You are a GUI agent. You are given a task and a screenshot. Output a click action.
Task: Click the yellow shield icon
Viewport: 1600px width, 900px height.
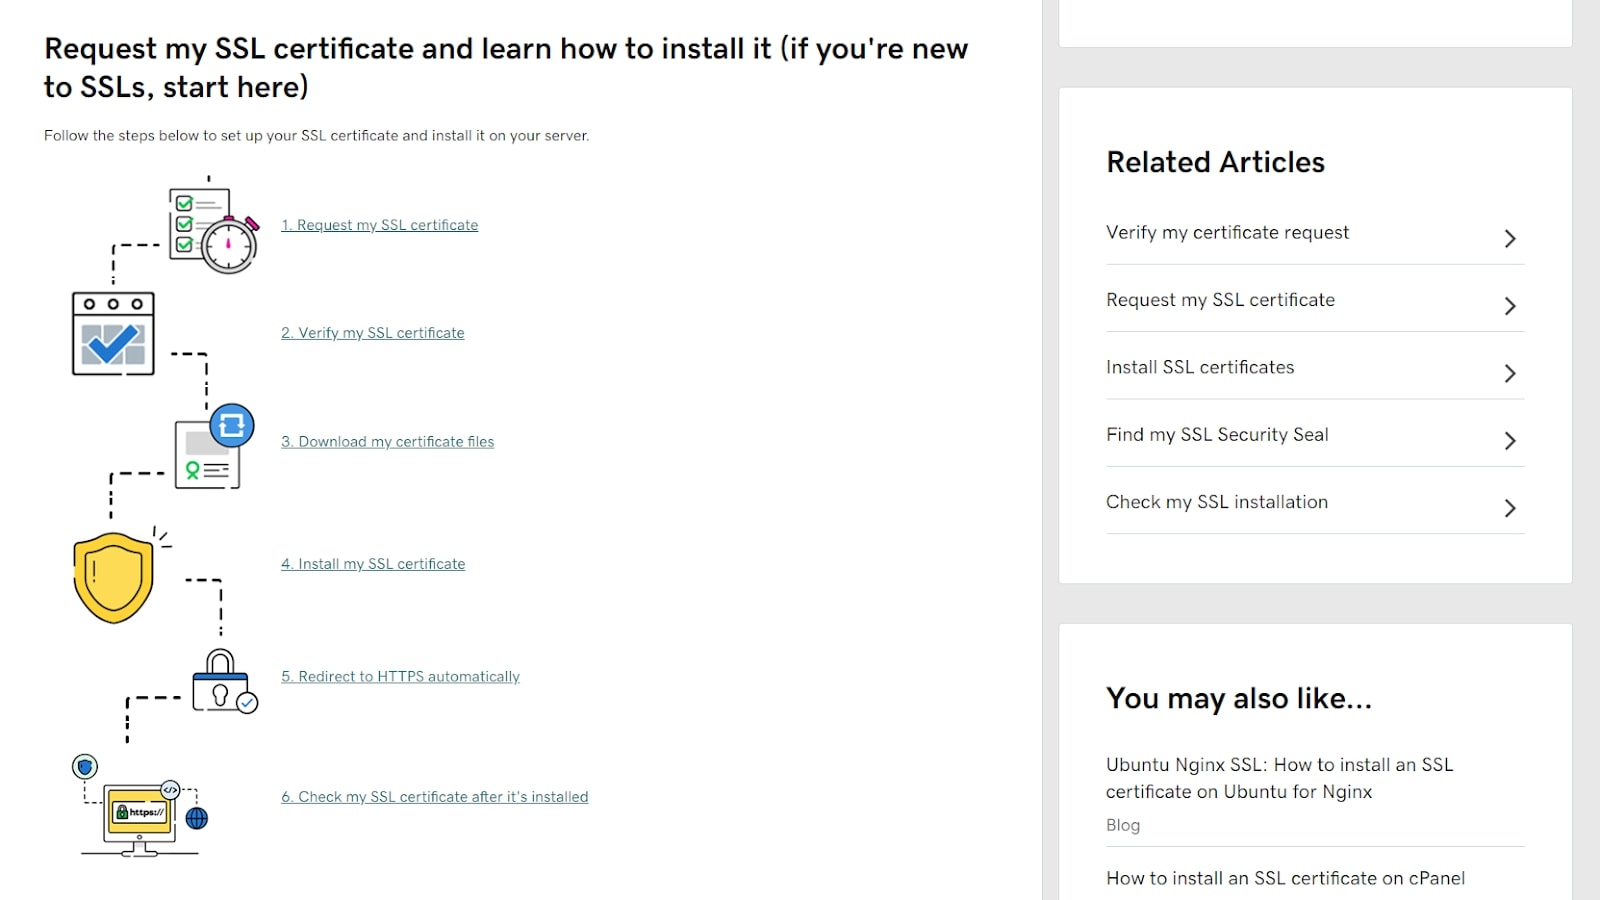(113, 577)
